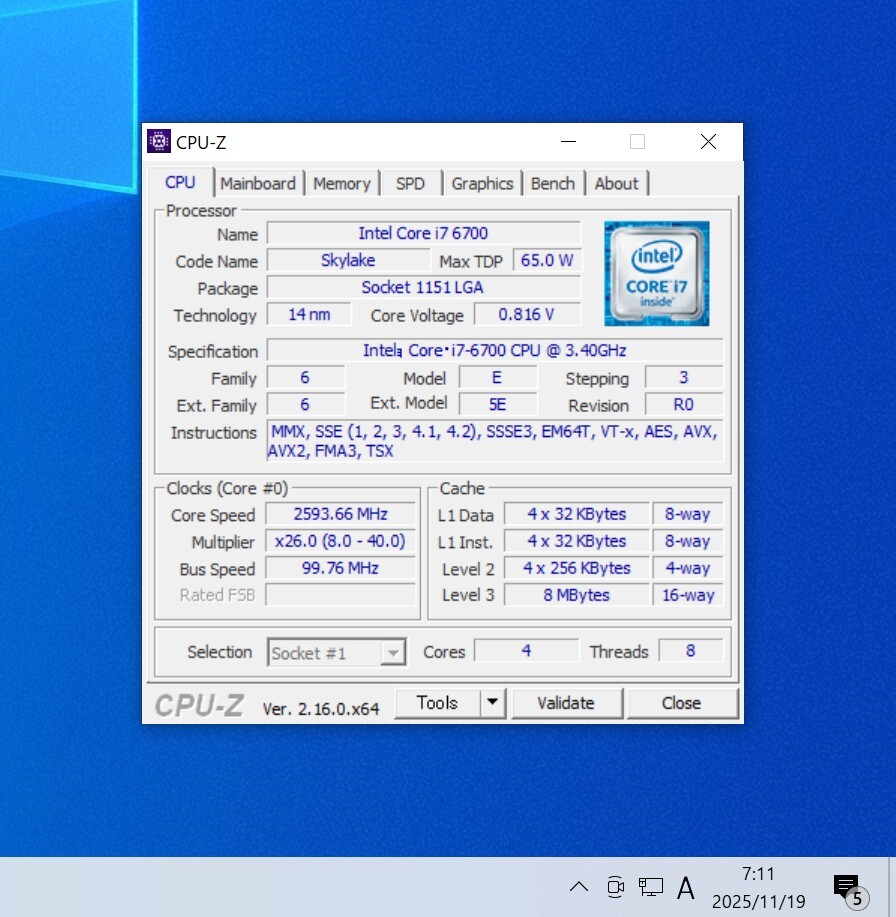Image resolution: width=896 pixels, height=917 pixels.
Task: Expand the Tools dropdown arrow
Action: (492, 703)
